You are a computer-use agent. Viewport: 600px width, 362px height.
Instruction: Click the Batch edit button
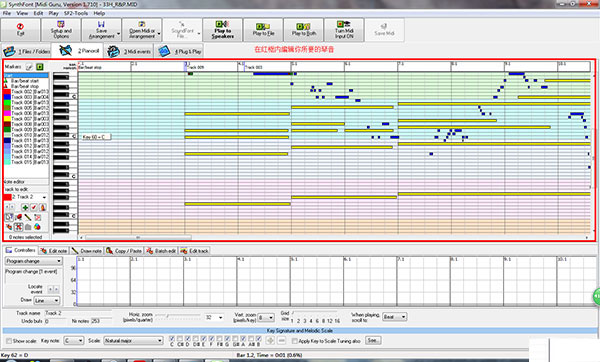coord(161,251)
